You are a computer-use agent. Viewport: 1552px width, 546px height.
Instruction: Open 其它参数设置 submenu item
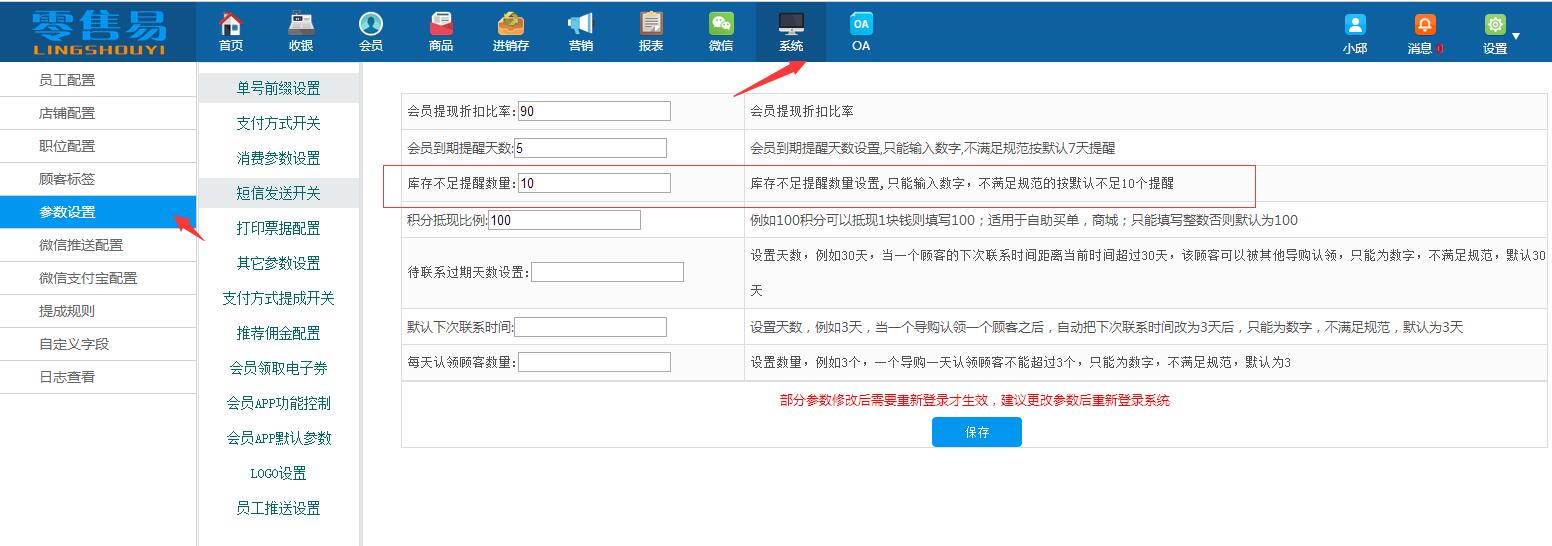(278, 263)
